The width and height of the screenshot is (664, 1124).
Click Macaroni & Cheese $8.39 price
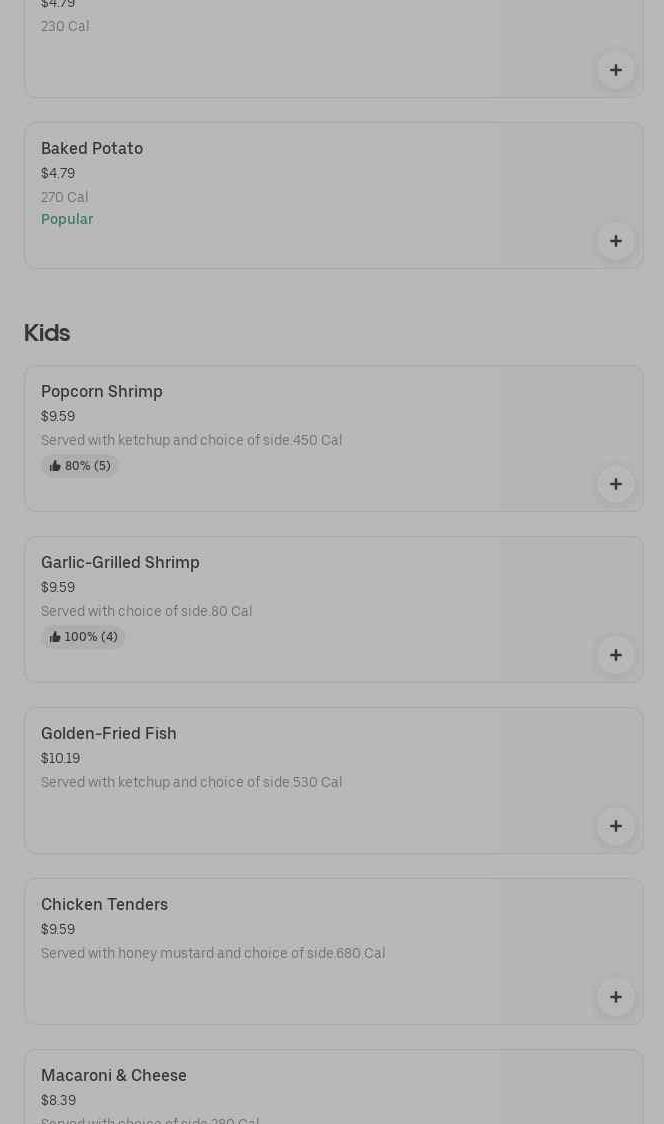coord(59,1101)
